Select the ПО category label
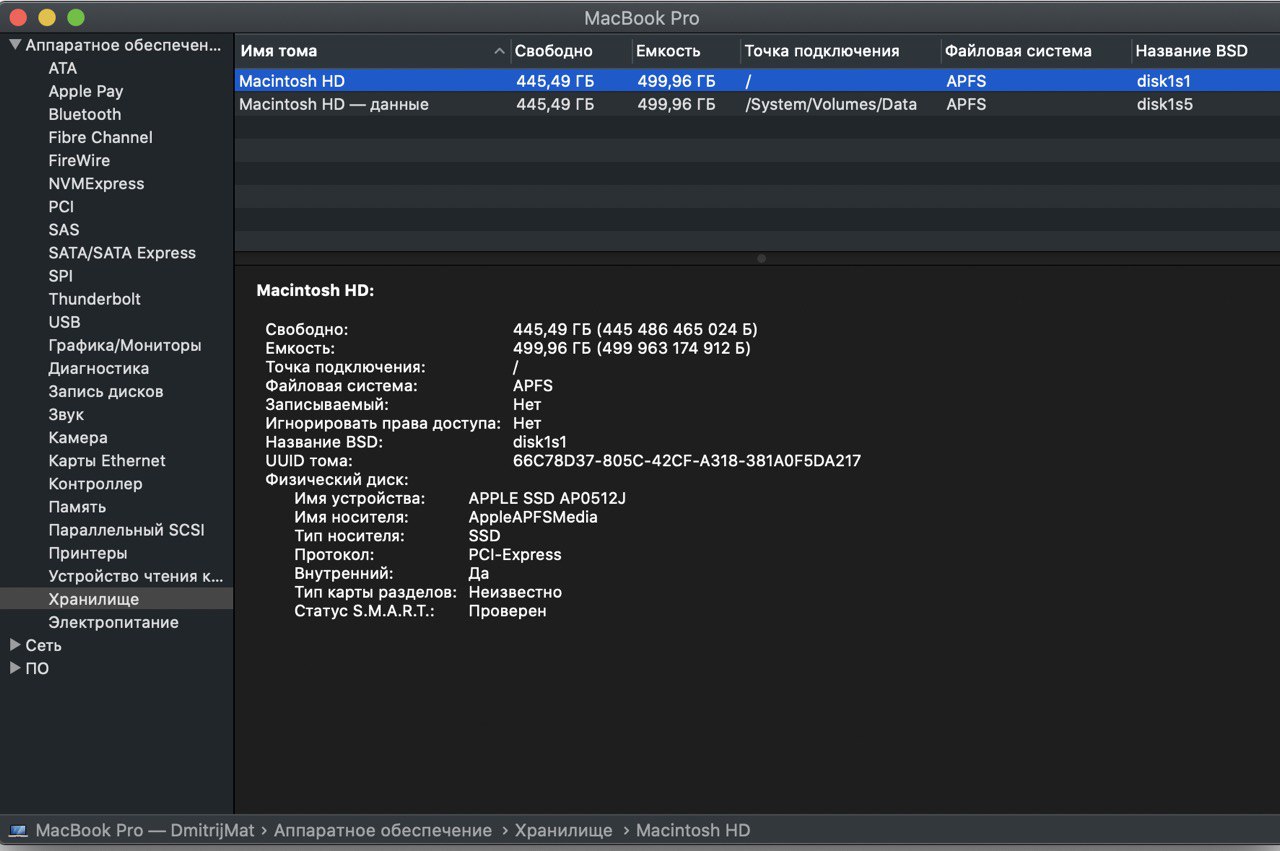The width and height of the screenshot is (1280, 851). point(37,668)
